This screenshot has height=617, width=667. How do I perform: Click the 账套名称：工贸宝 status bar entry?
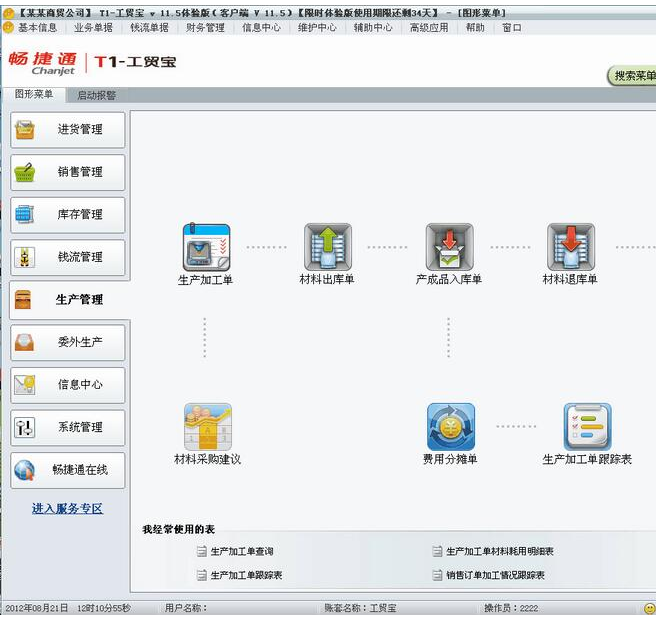360,608
